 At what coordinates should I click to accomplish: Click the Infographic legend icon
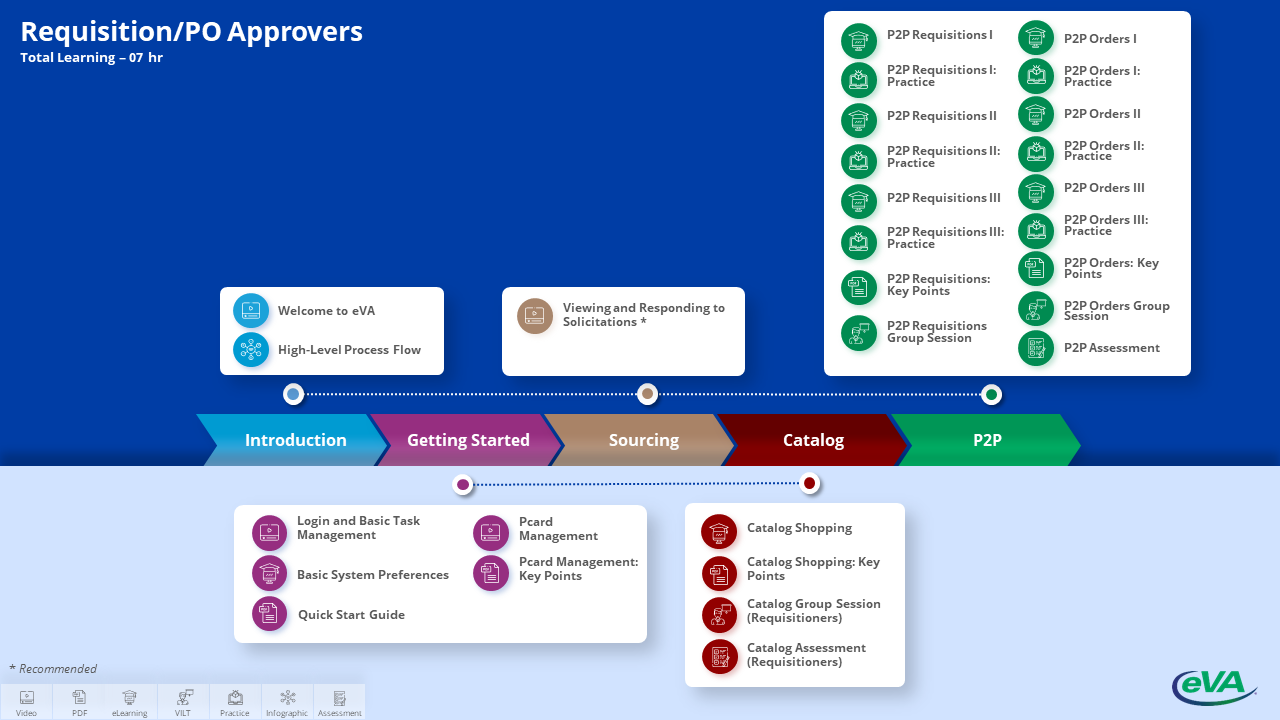point(288,697)
